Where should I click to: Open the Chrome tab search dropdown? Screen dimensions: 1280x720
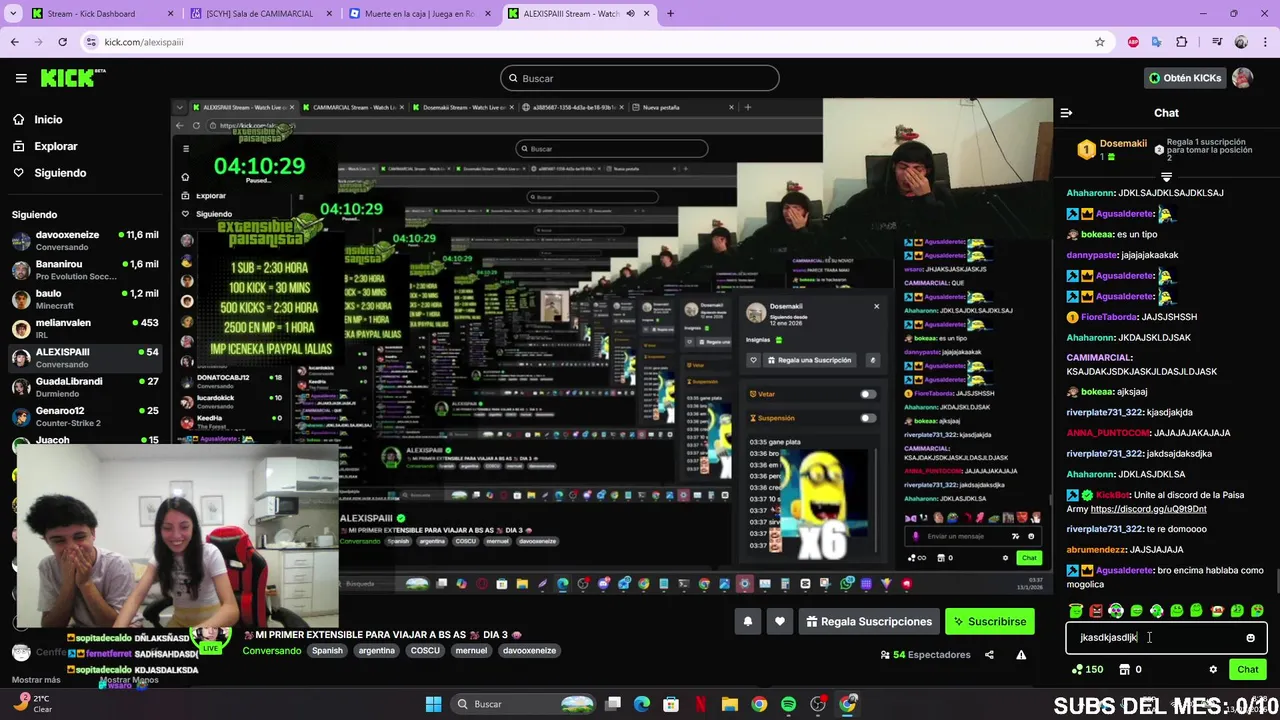tap(14, 14)
